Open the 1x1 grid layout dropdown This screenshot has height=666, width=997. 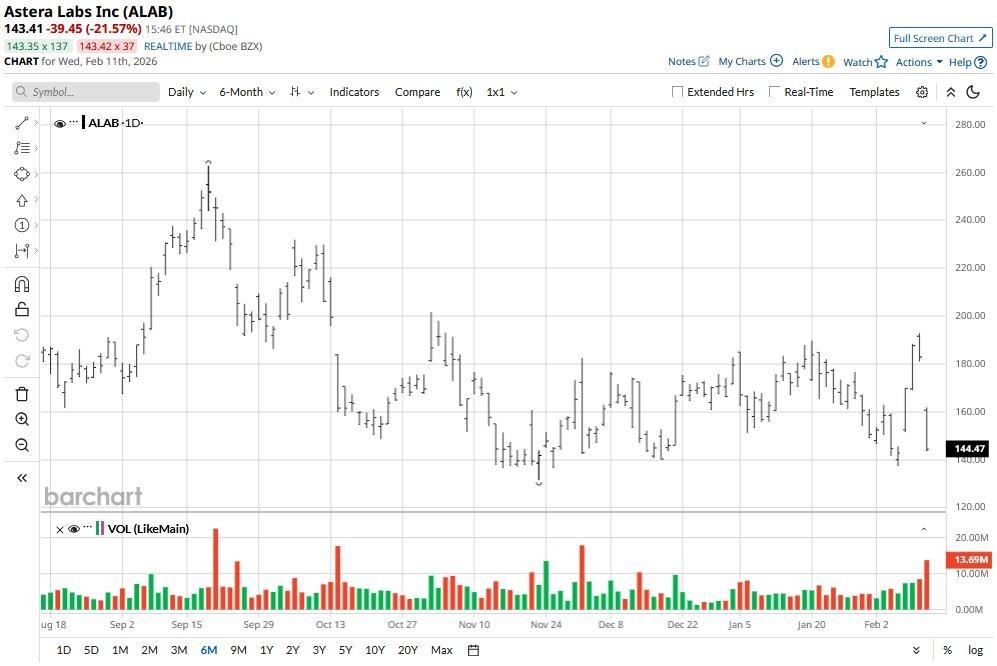click(x=502, y=92)
